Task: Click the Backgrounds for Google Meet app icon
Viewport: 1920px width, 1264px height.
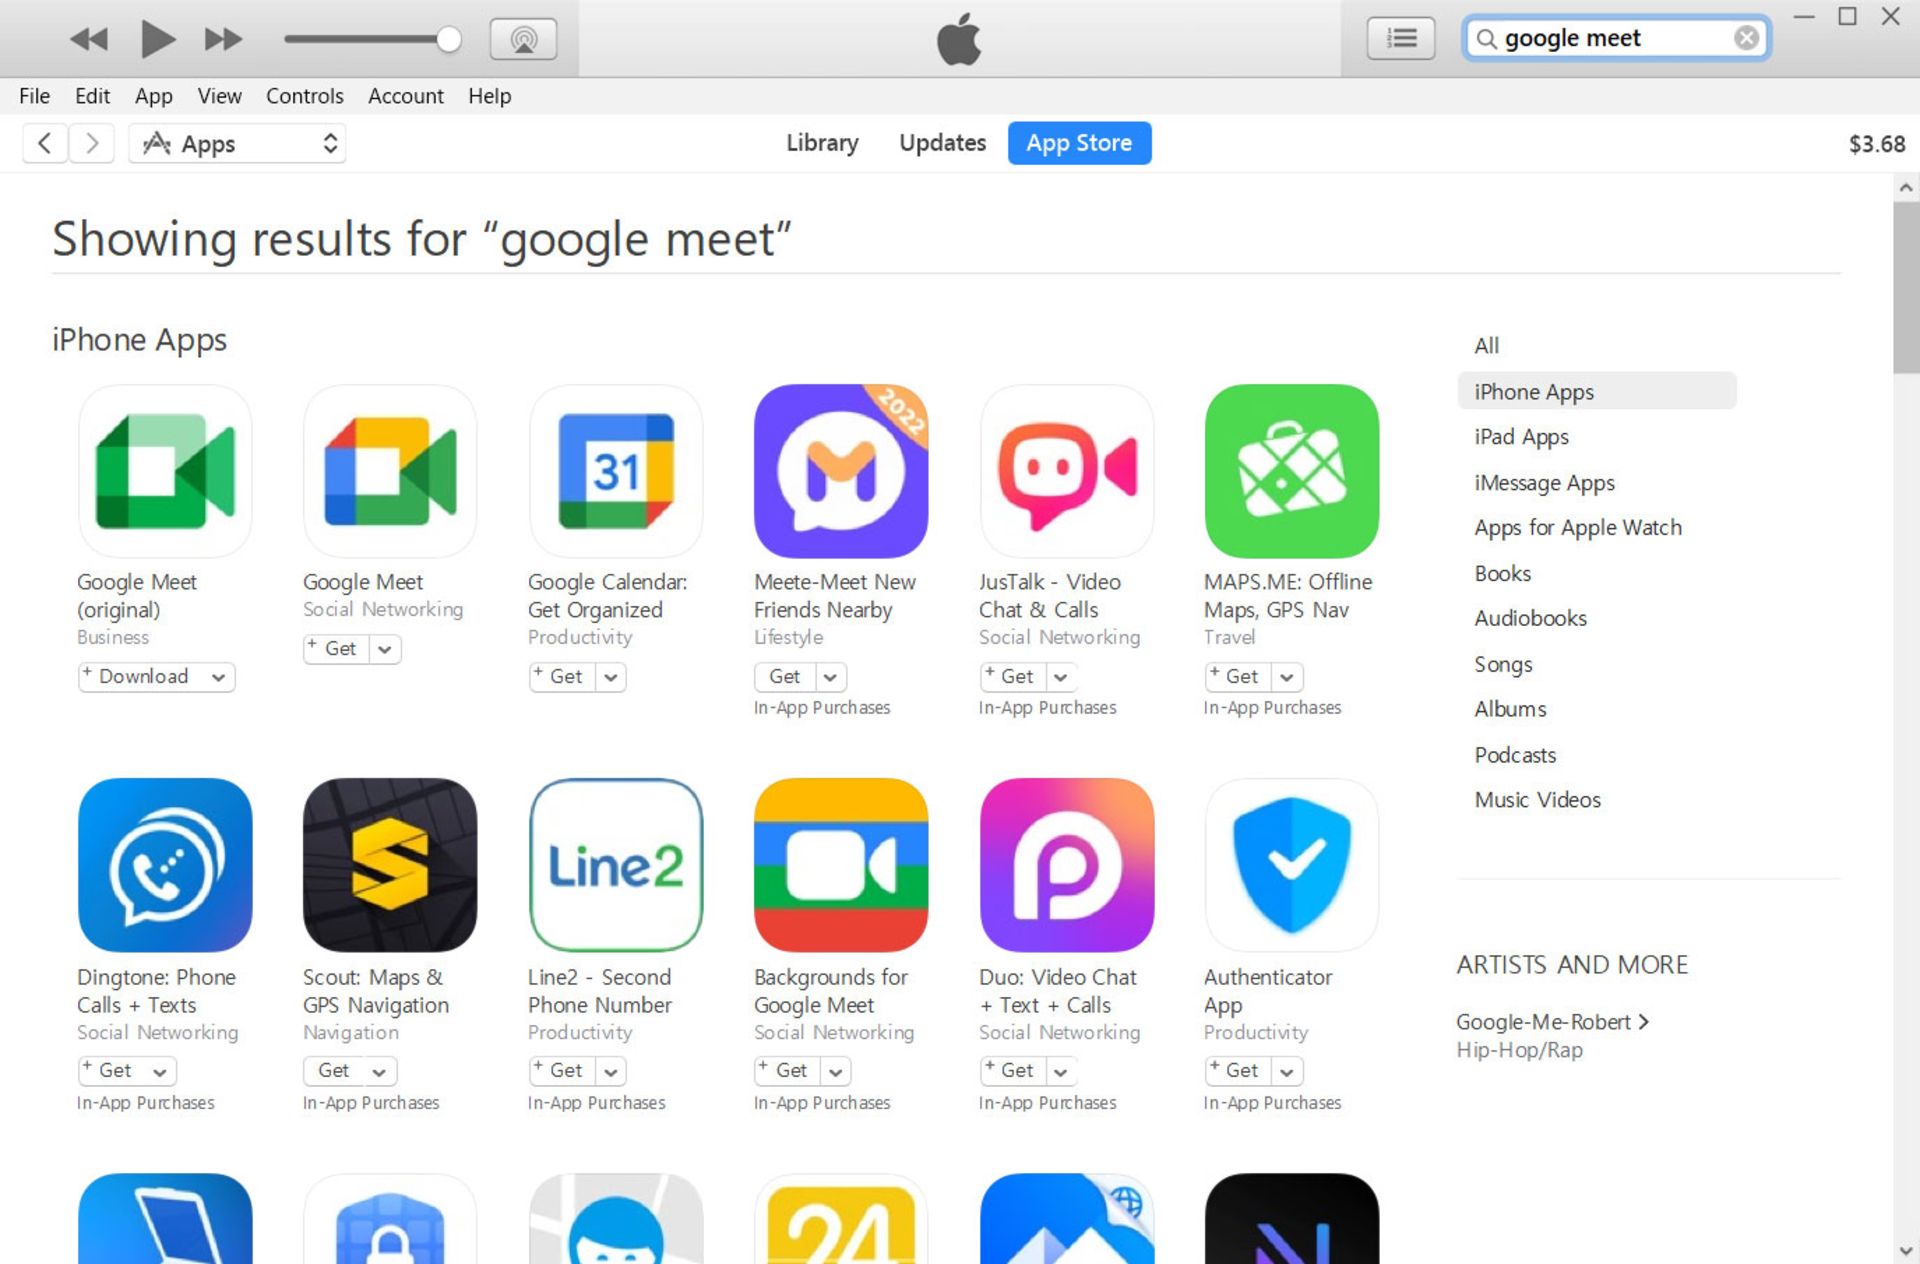Action: (841, 866)
